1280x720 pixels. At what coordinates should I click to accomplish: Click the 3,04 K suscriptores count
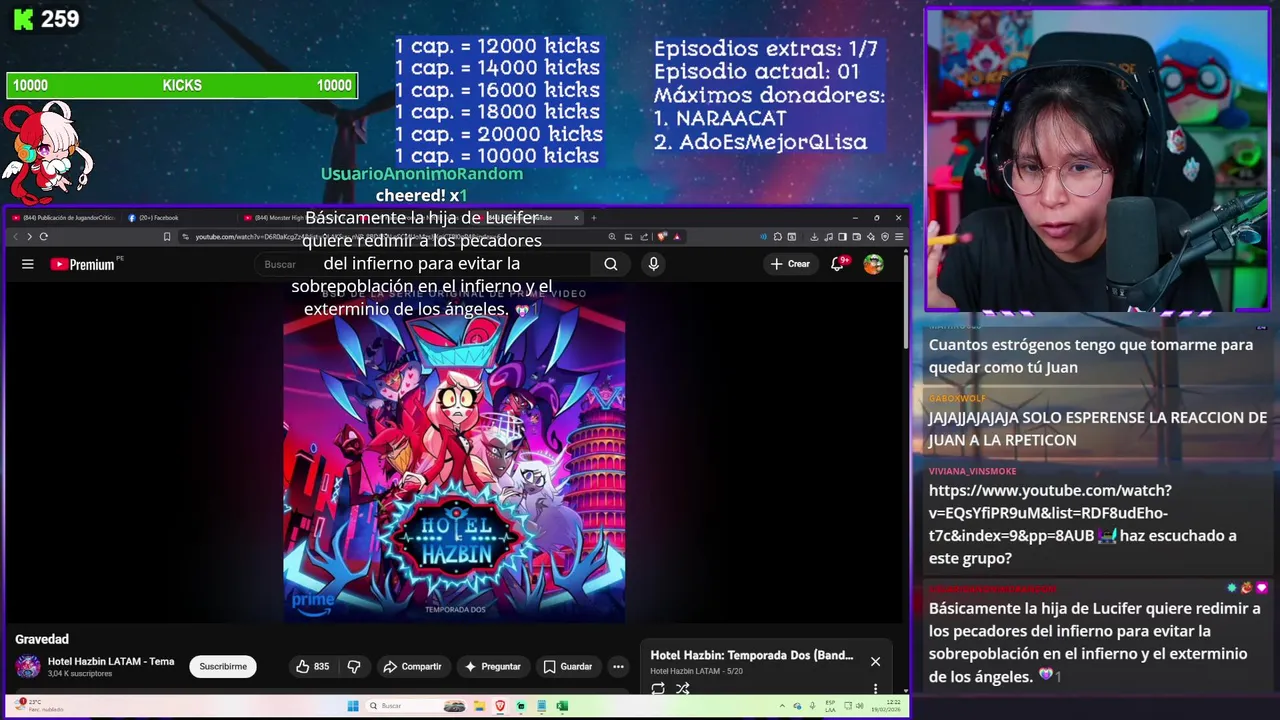click(80, 674)
